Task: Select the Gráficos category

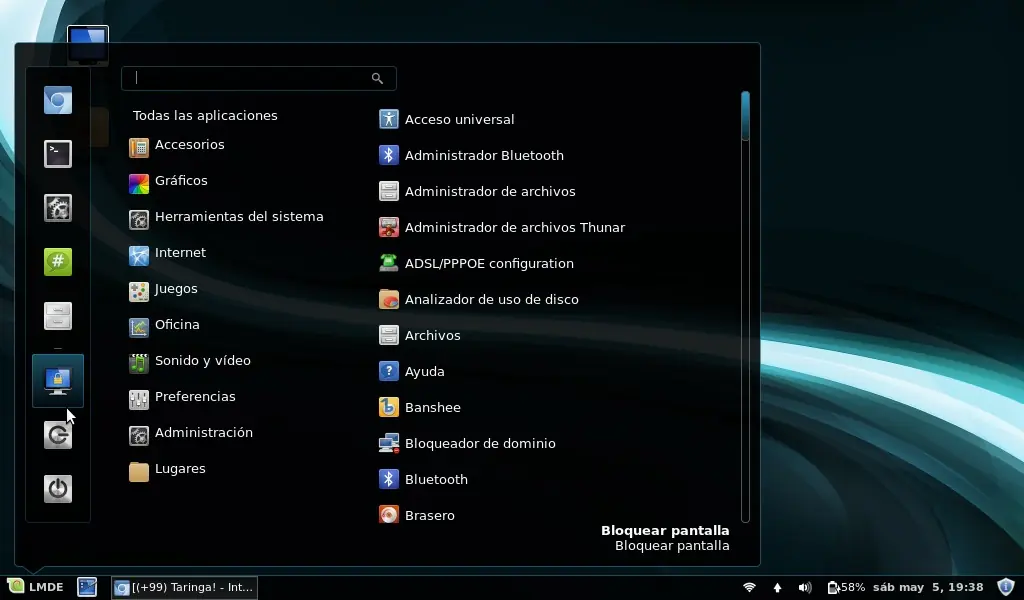Action: click(x=181, y=181)
